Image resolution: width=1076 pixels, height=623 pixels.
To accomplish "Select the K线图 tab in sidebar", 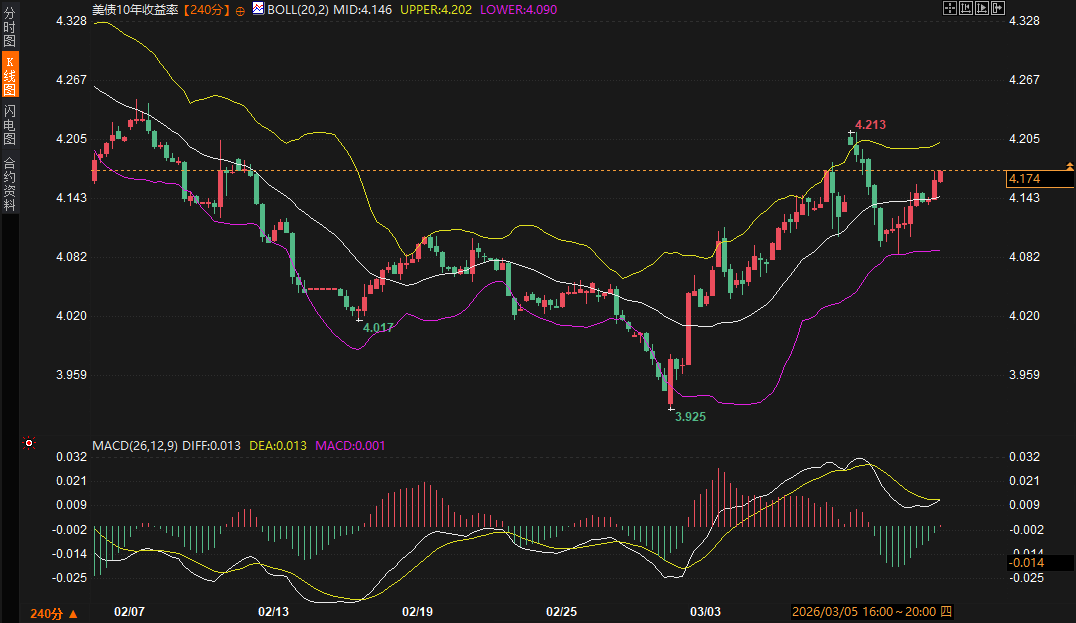I will [x=10, y=76].
